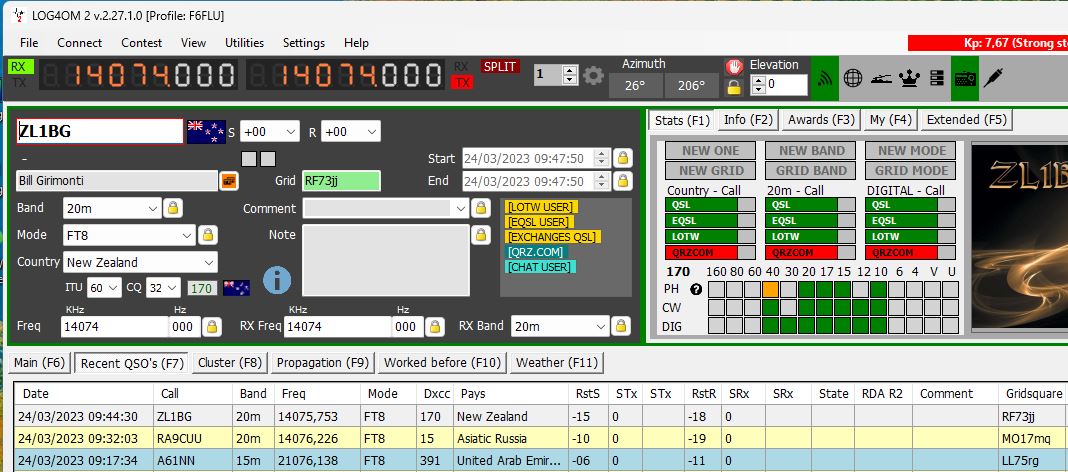Increase the Elevation stepper
Viewport: 1068px width, 472px height.
click(x=756, y=80)
